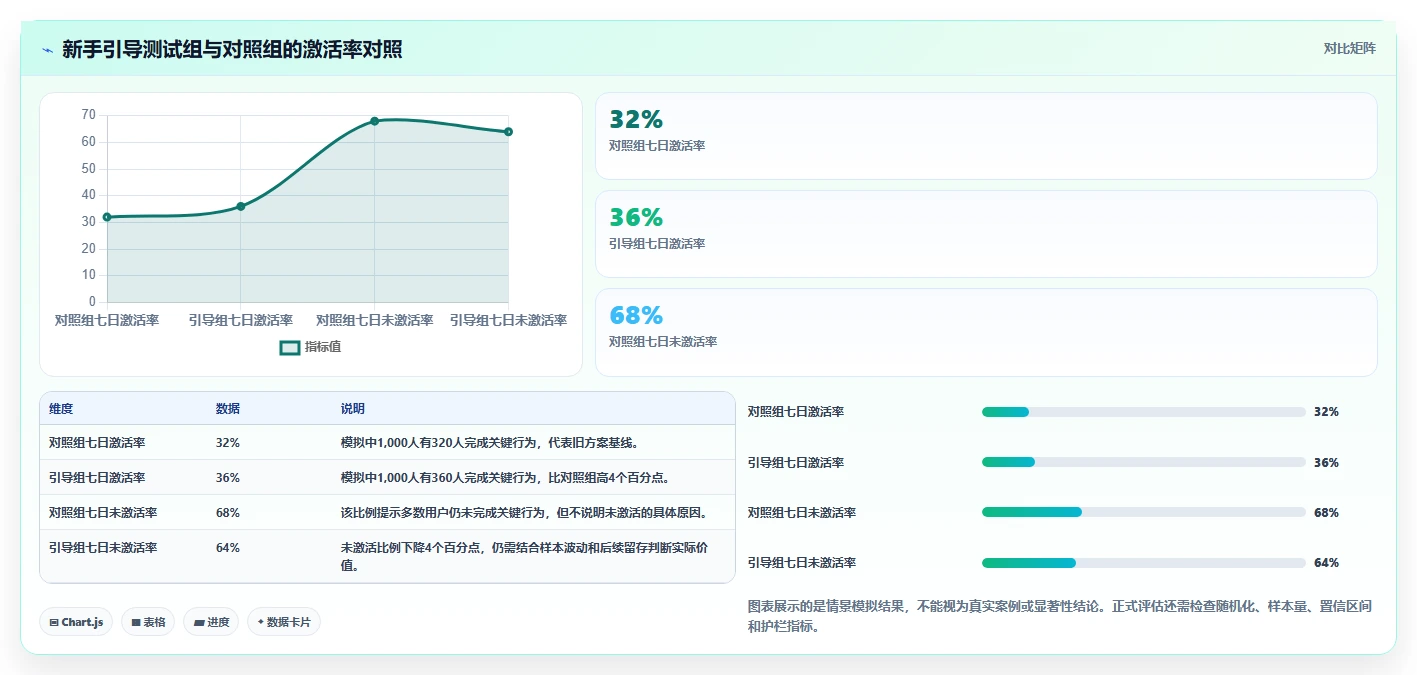Image resolution: width=1417 pixels, height=675 pixels.
Task: Click the description starting 未激活比例下降4个百分点
Action: (526, 557)
